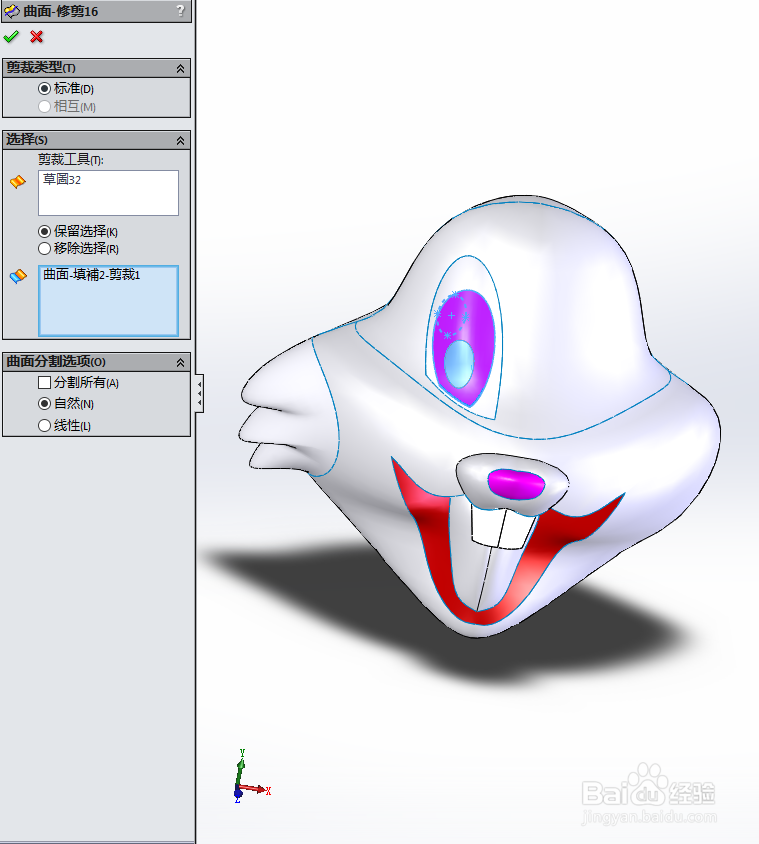
Task: Choose 移除选择(R) option
Action: tap(45, 248)
